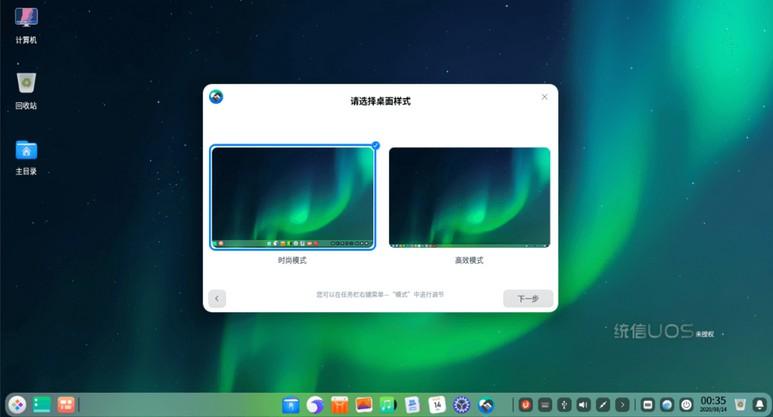Open the browser icon in the dock
Image resolution: width=773 pixels, height=417 pixels.
point(315,405)
